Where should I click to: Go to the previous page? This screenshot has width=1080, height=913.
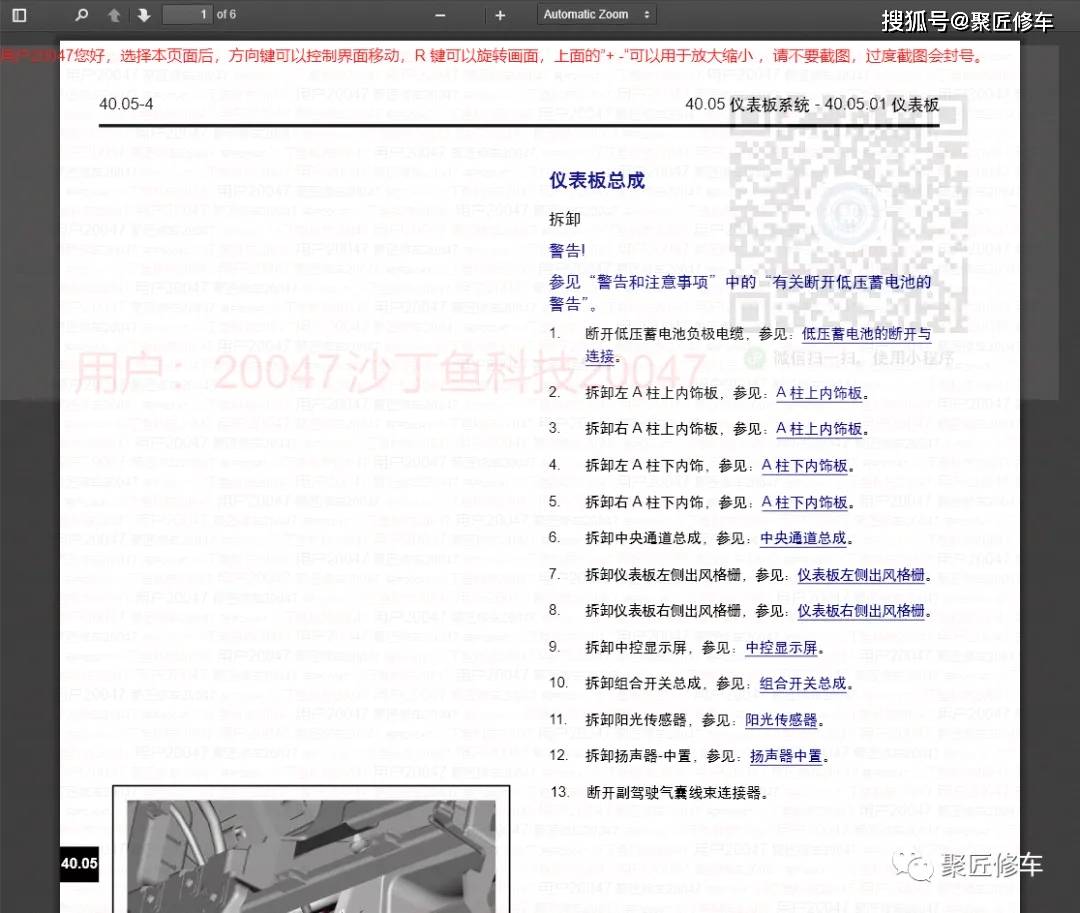click(x=114, y=15)
